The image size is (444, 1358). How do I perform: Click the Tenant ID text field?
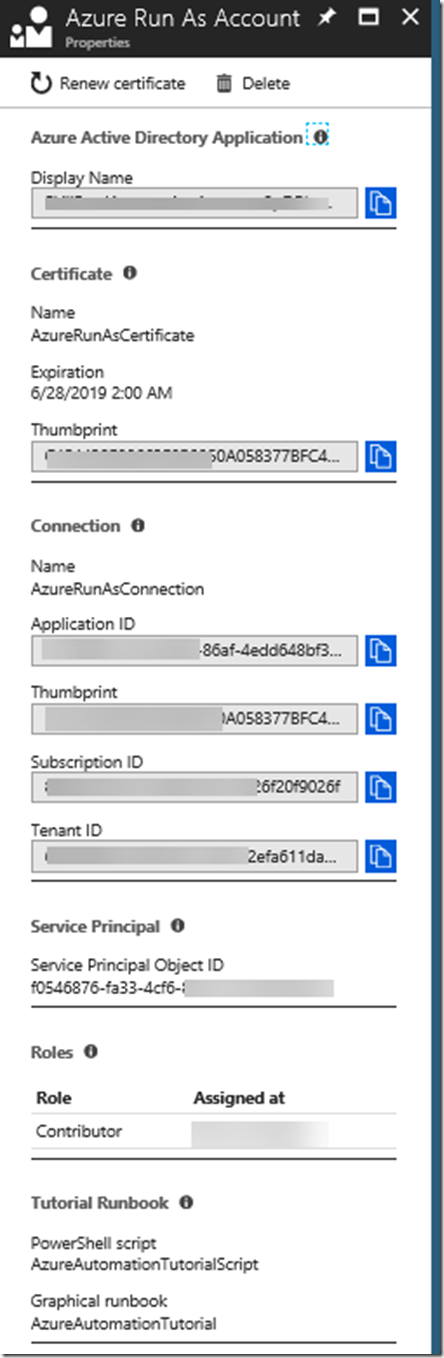pyautogui.click(x=194, y=857)
